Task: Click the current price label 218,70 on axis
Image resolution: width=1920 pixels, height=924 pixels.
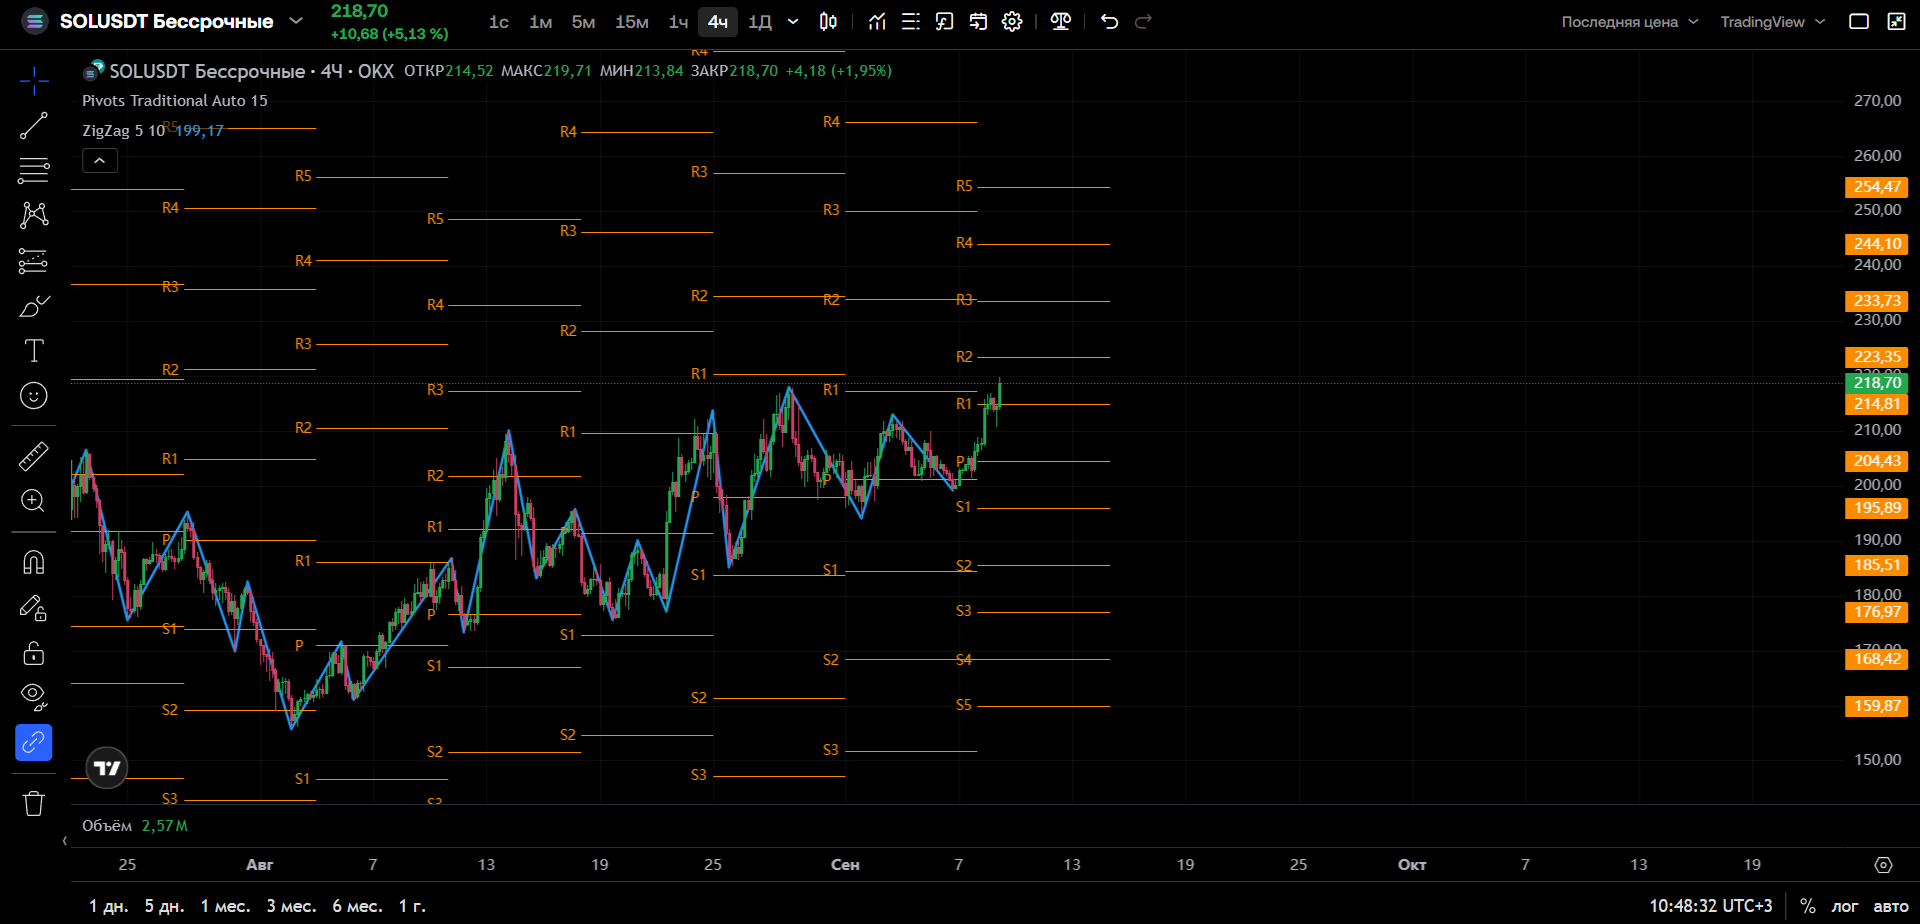Action: 1876,383
